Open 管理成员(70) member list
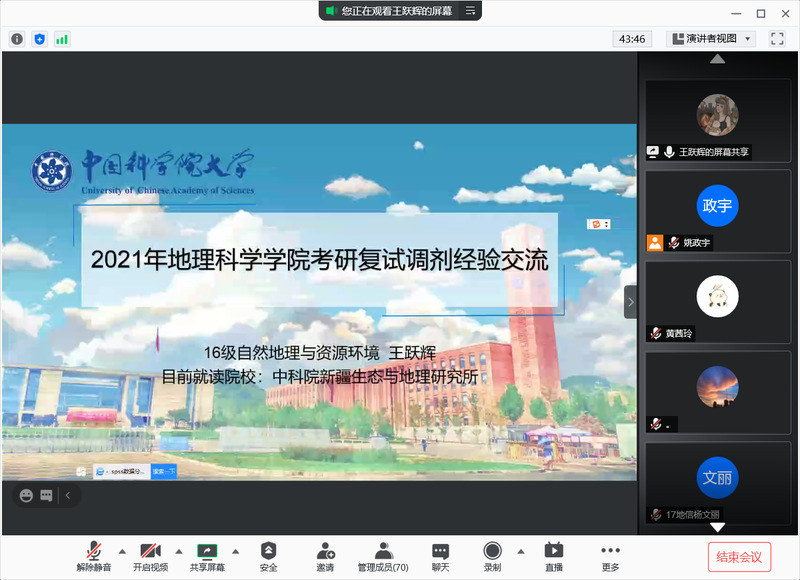 (383, 557)
